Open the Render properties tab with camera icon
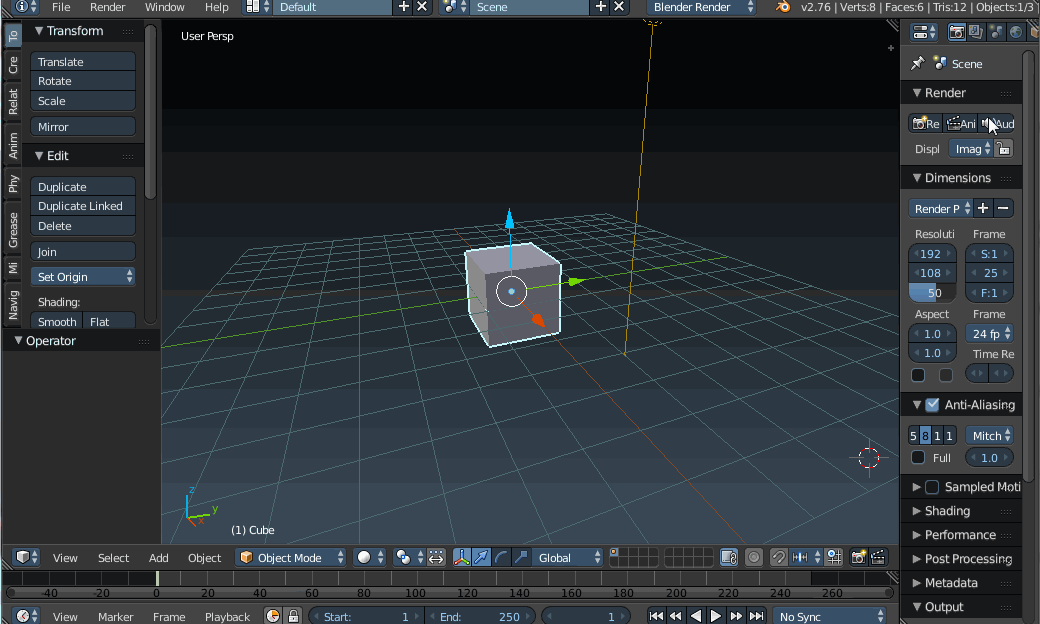The image size is (1040, 624). [958, 32]
